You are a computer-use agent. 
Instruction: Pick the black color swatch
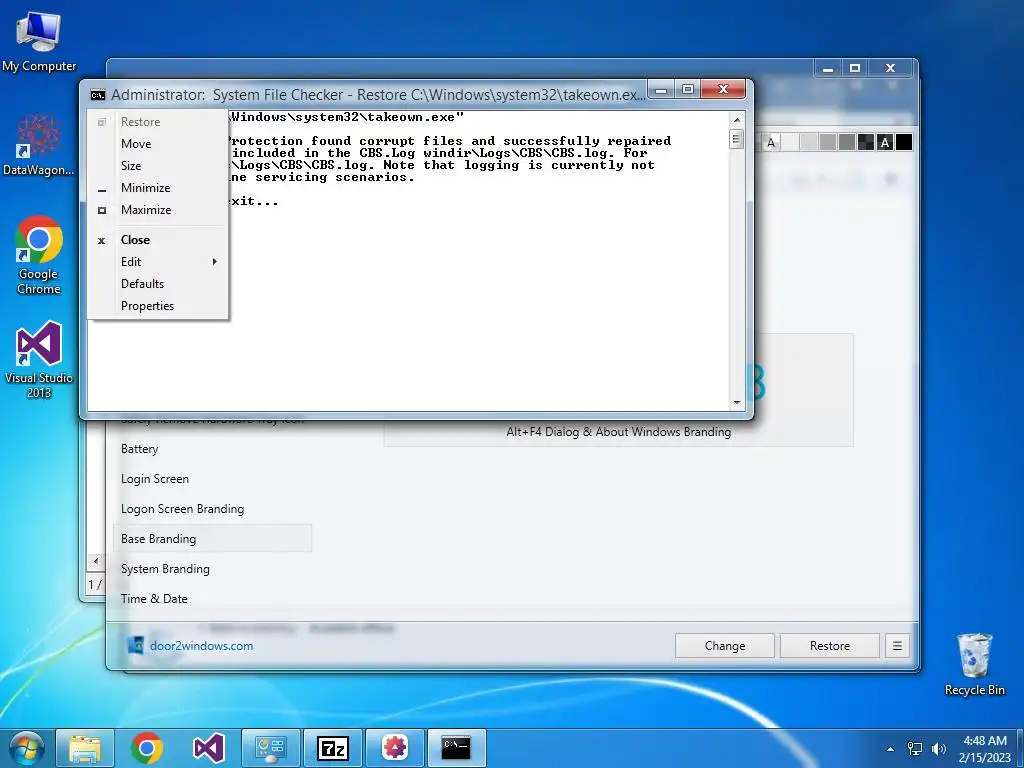[904, 142]
